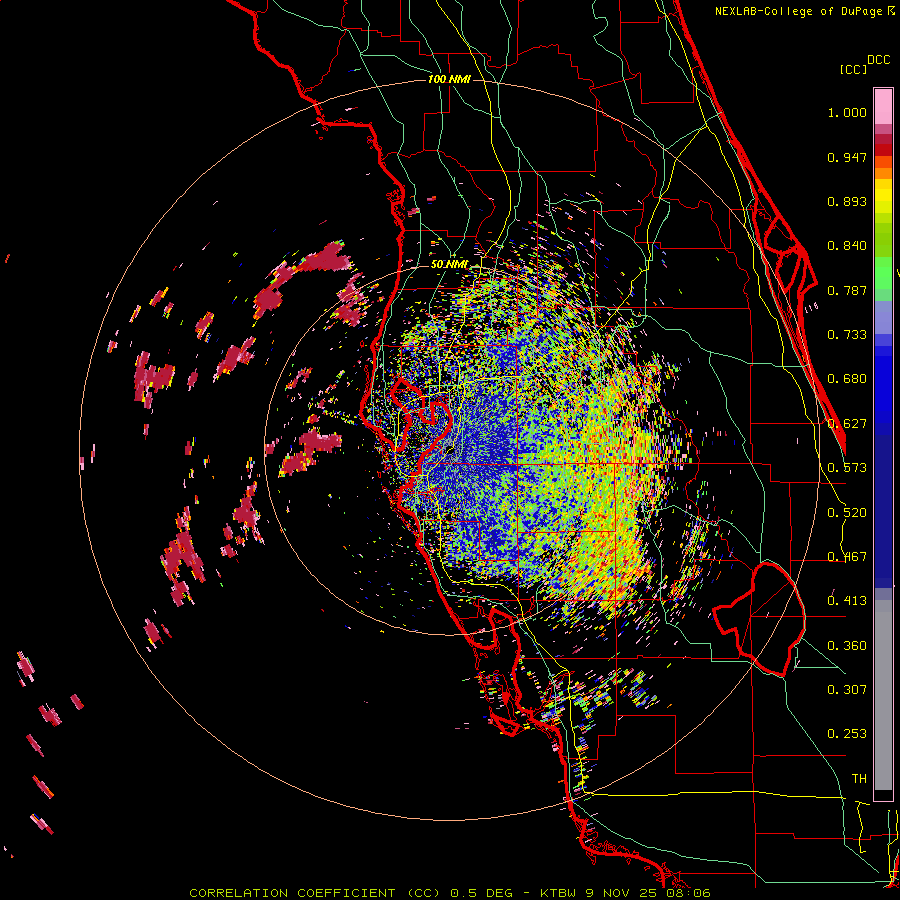The height and width of the screenshot is (900, 900).
Task: Select the light pink top color bar segment
Action: click(883, 106)
